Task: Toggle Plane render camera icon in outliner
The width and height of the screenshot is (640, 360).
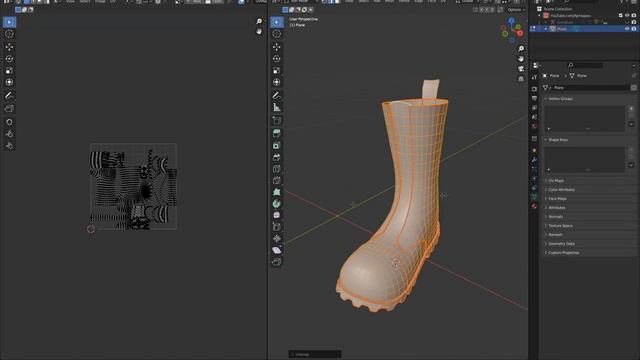Action: [634, 29]
